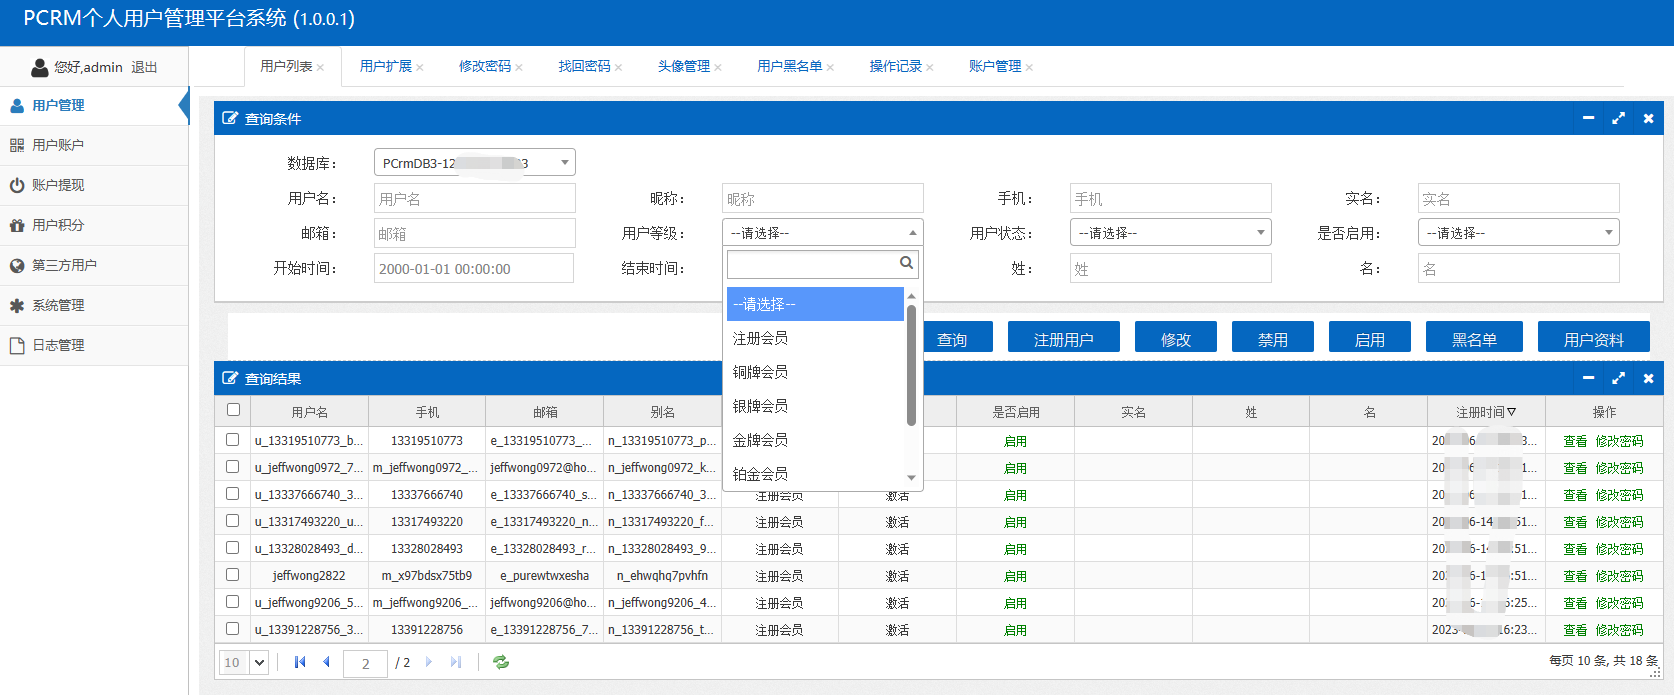Expand the 用户状态 dropdown

coord(1170,233)
